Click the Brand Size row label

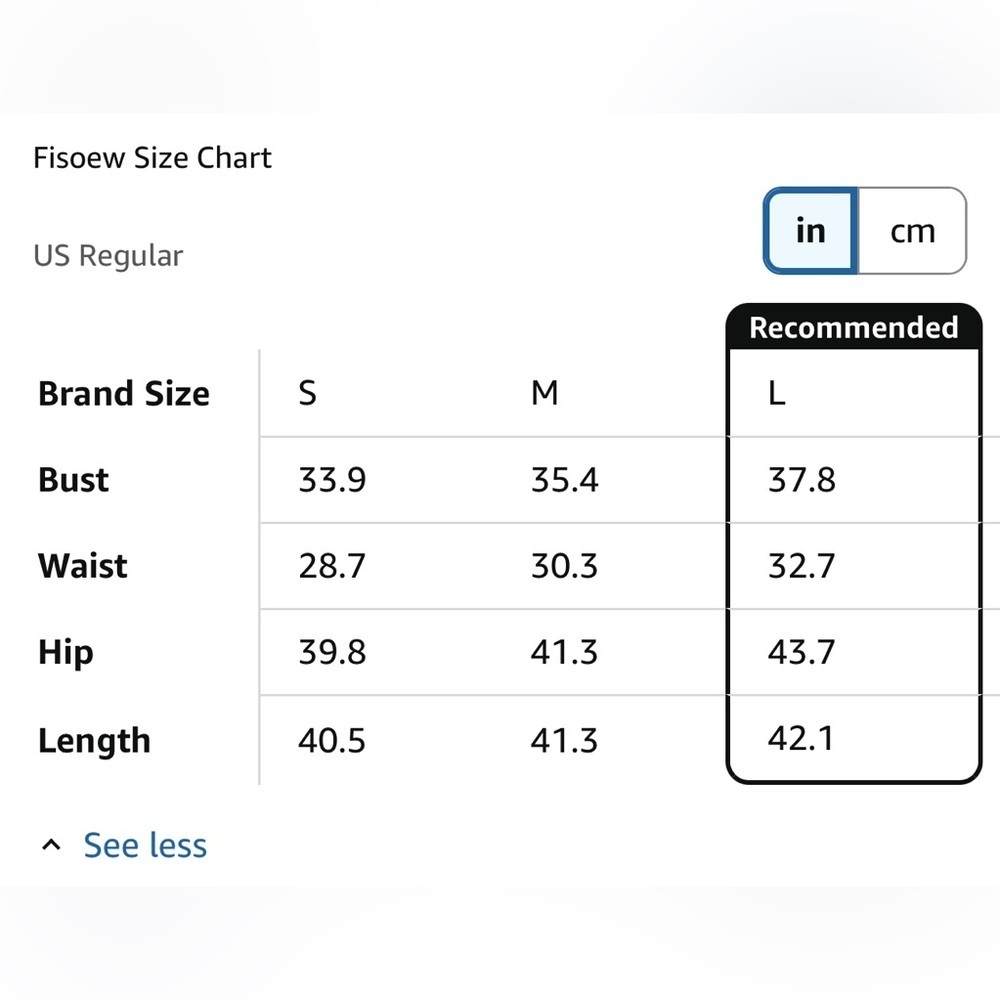124,393
